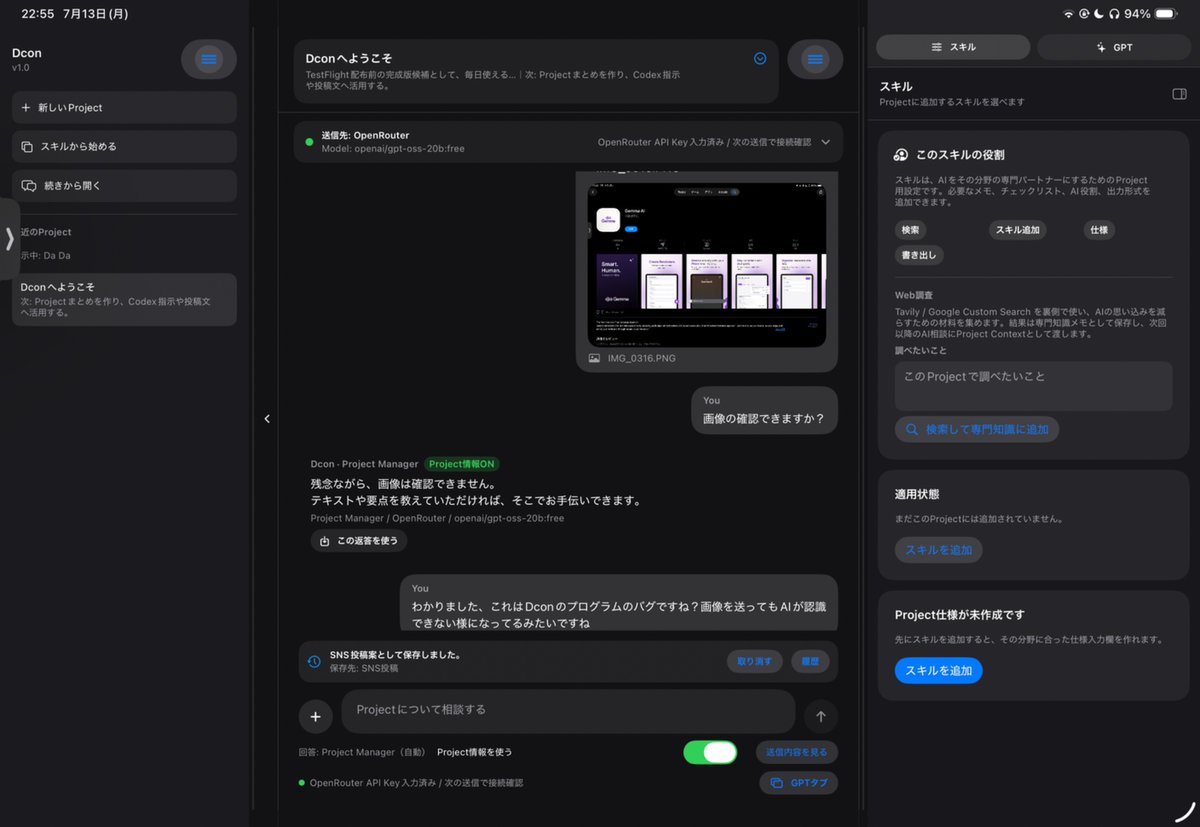Click 続きから開く button
The image size is (1200, 827).
124,185
